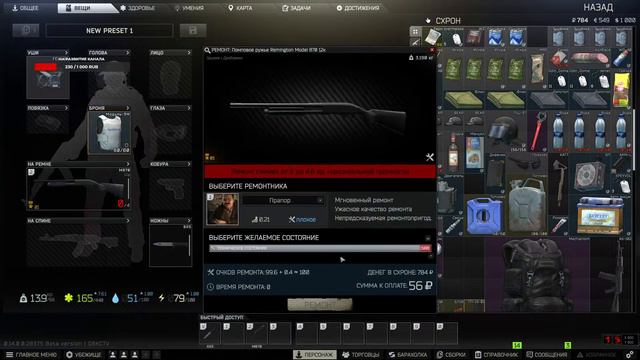Click the Prapor trader portrait

coord(222,209)
